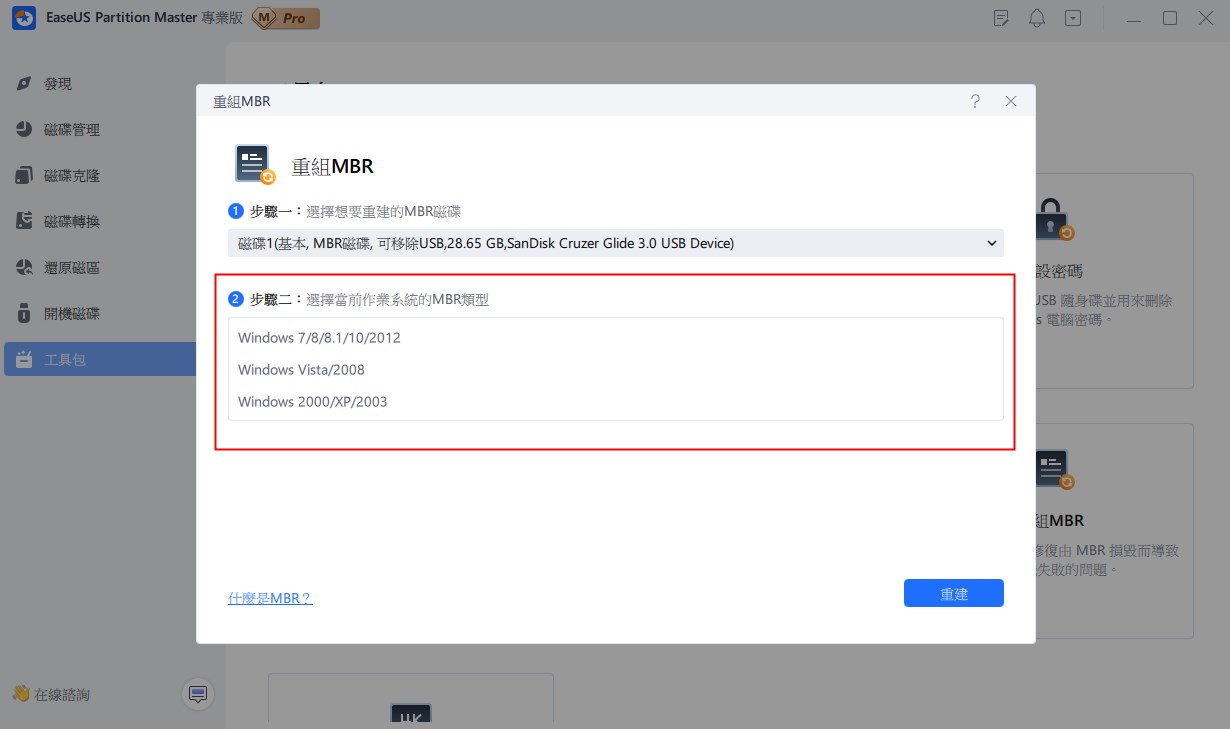The image size is (1230, 729).
Task: Choose Windows Vista/2008 MBR type
Action: point(301,370)
